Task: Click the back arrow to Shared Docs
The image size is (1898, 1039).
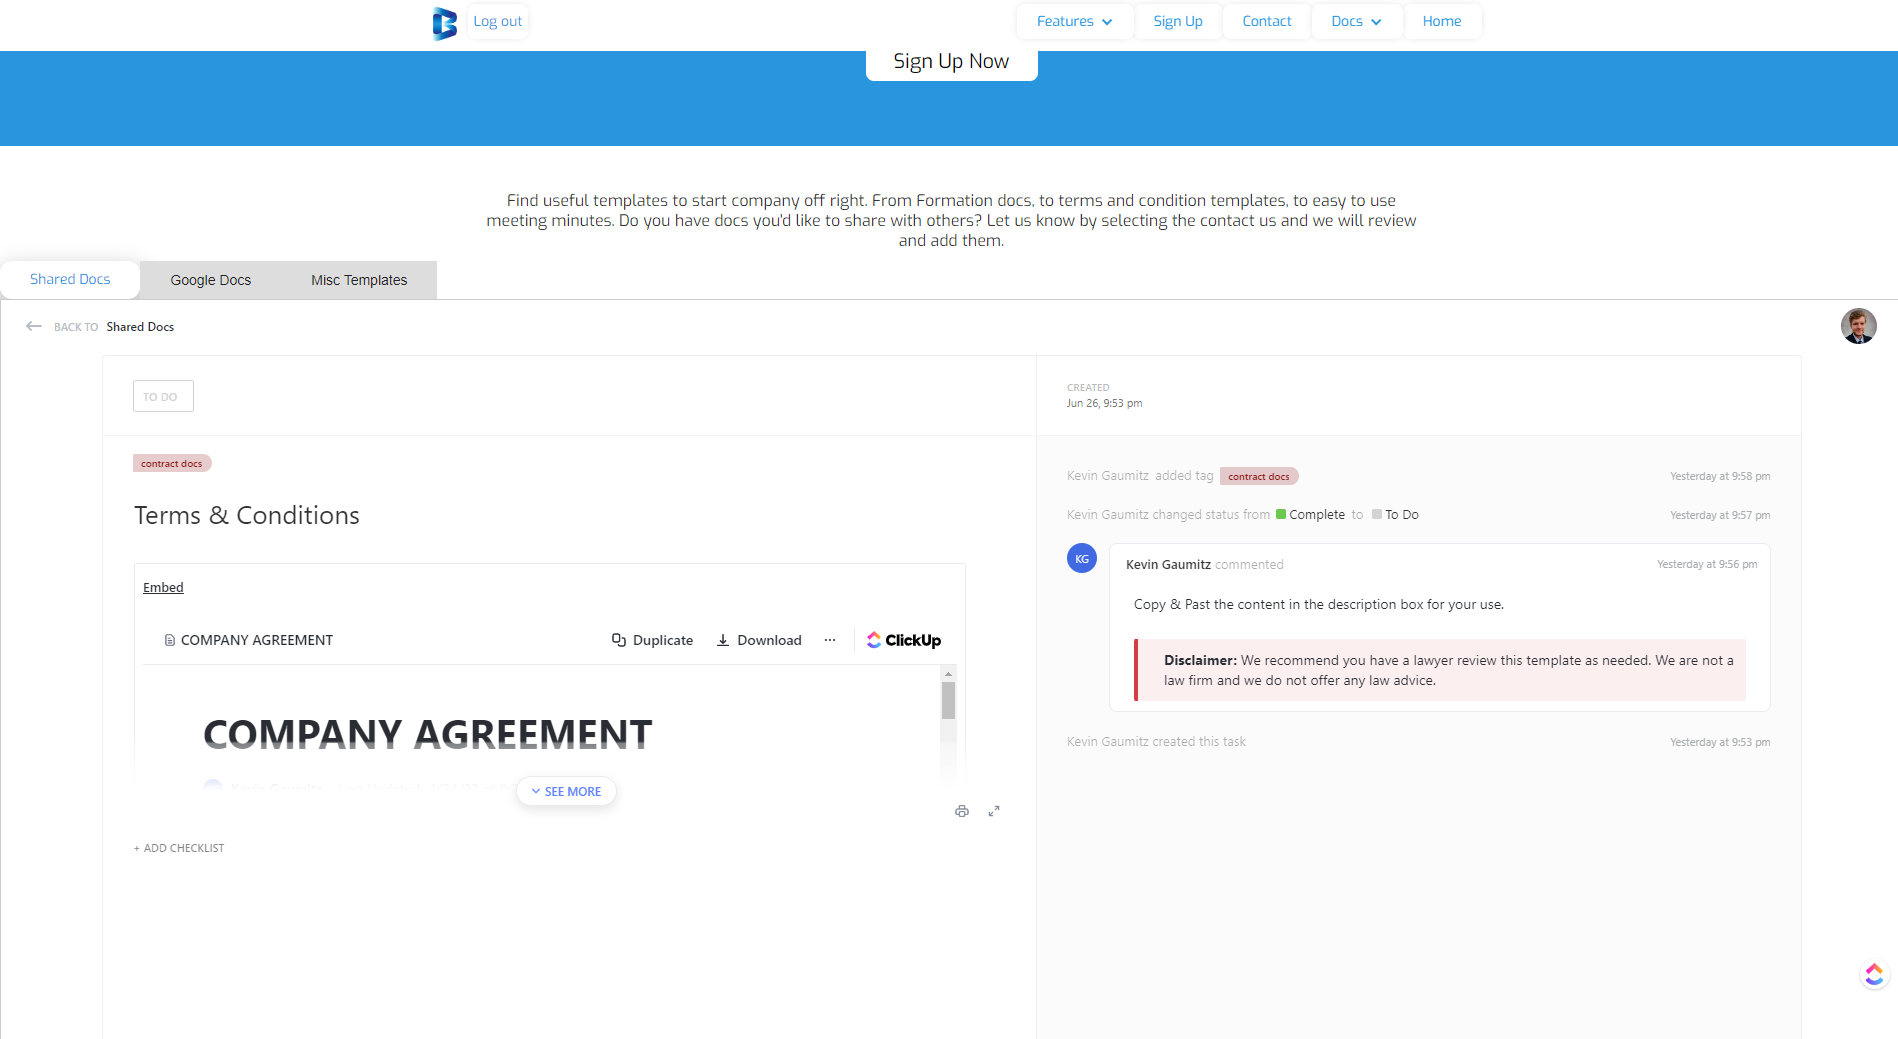Action: click(34, 327)
